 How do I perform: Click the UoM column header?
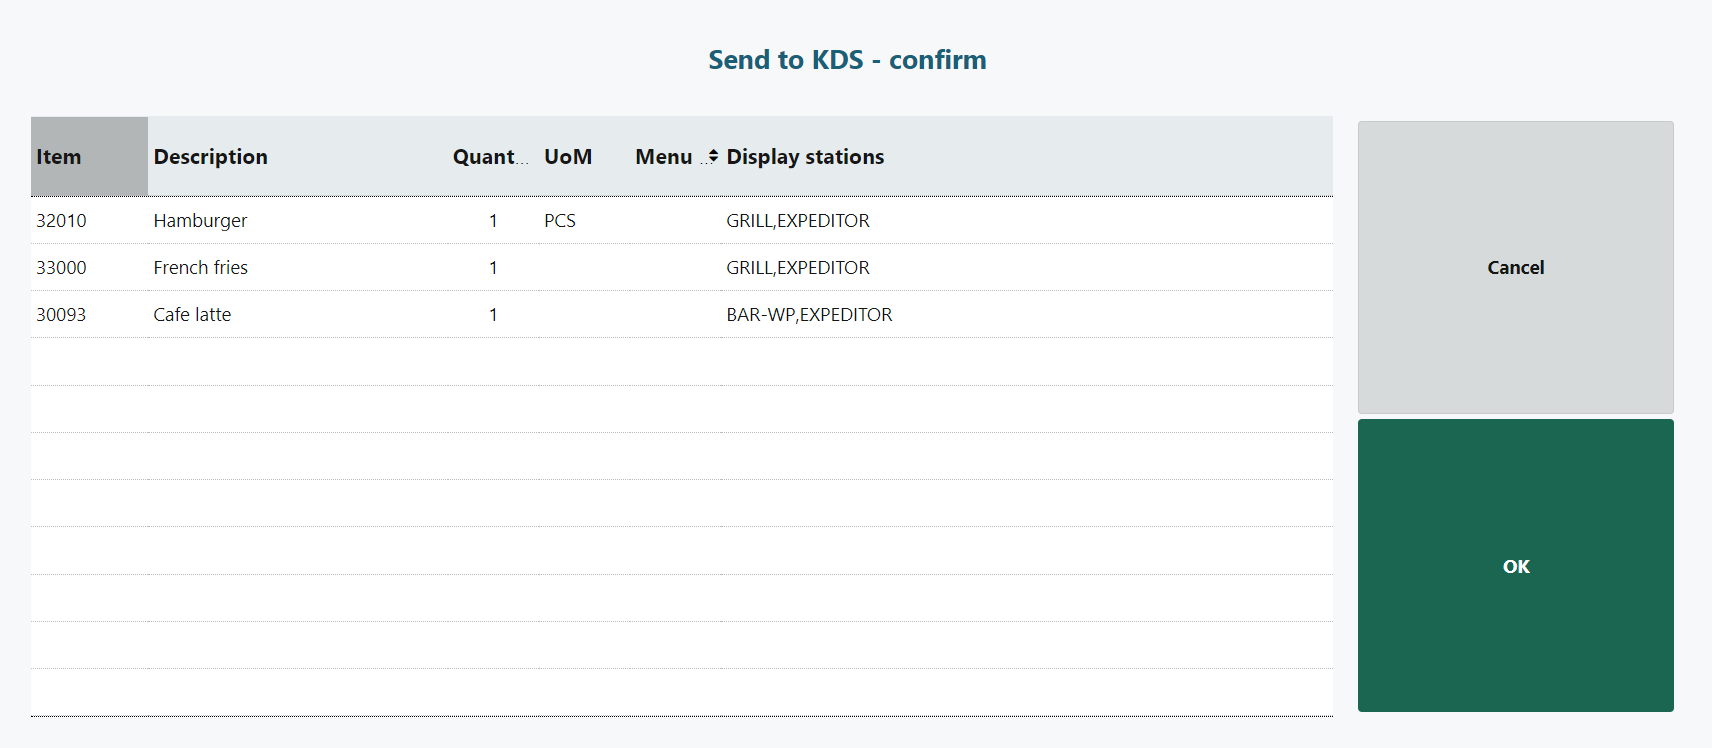click(x=568, y=157)
